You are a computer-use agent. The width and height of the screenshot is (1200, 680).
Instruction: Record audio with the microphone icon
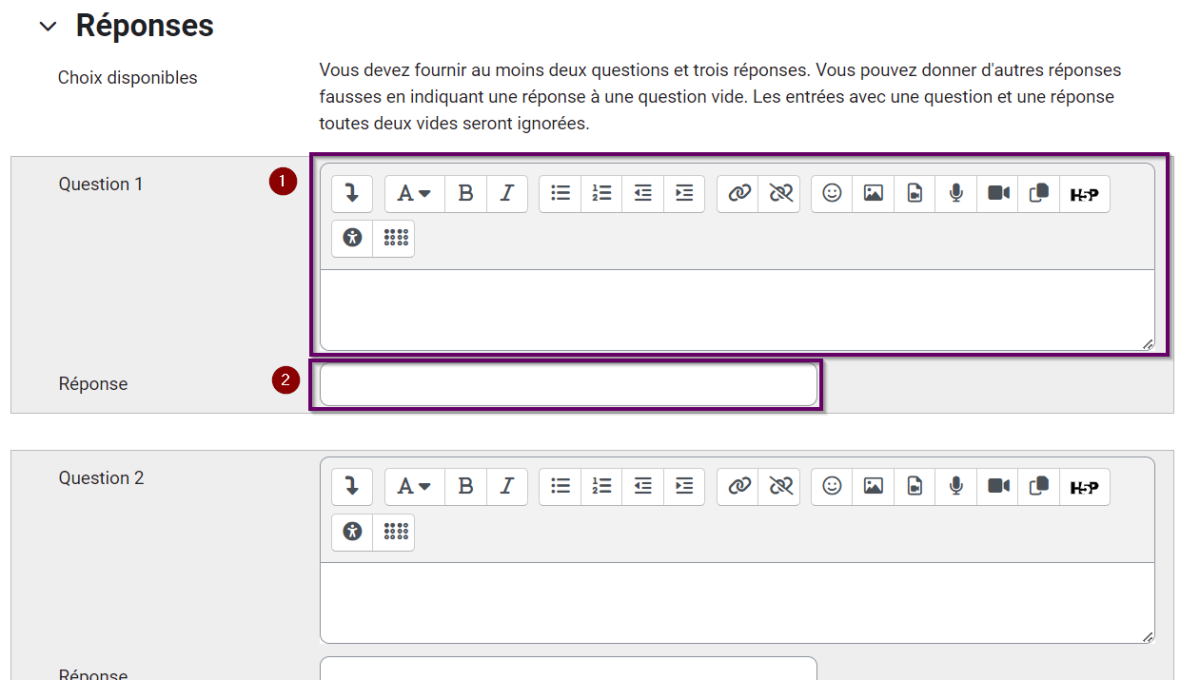(x=955, y=193)
